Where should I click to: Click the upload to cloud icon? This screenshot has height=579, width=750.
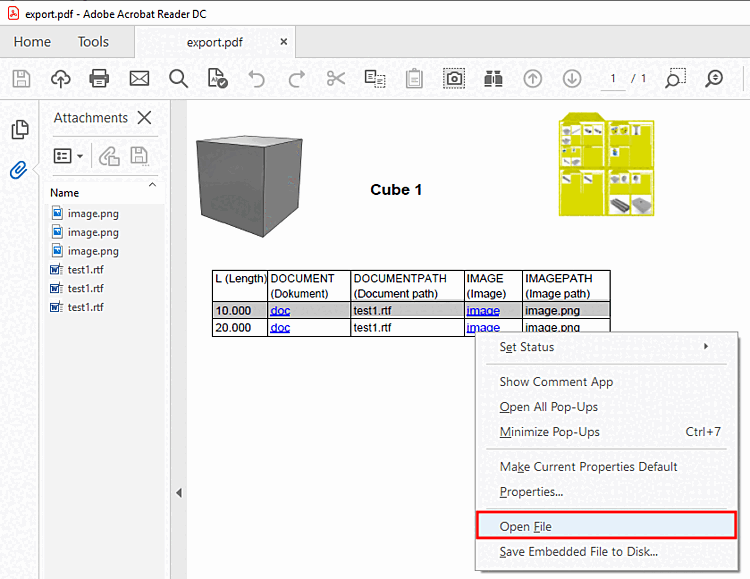60,78
